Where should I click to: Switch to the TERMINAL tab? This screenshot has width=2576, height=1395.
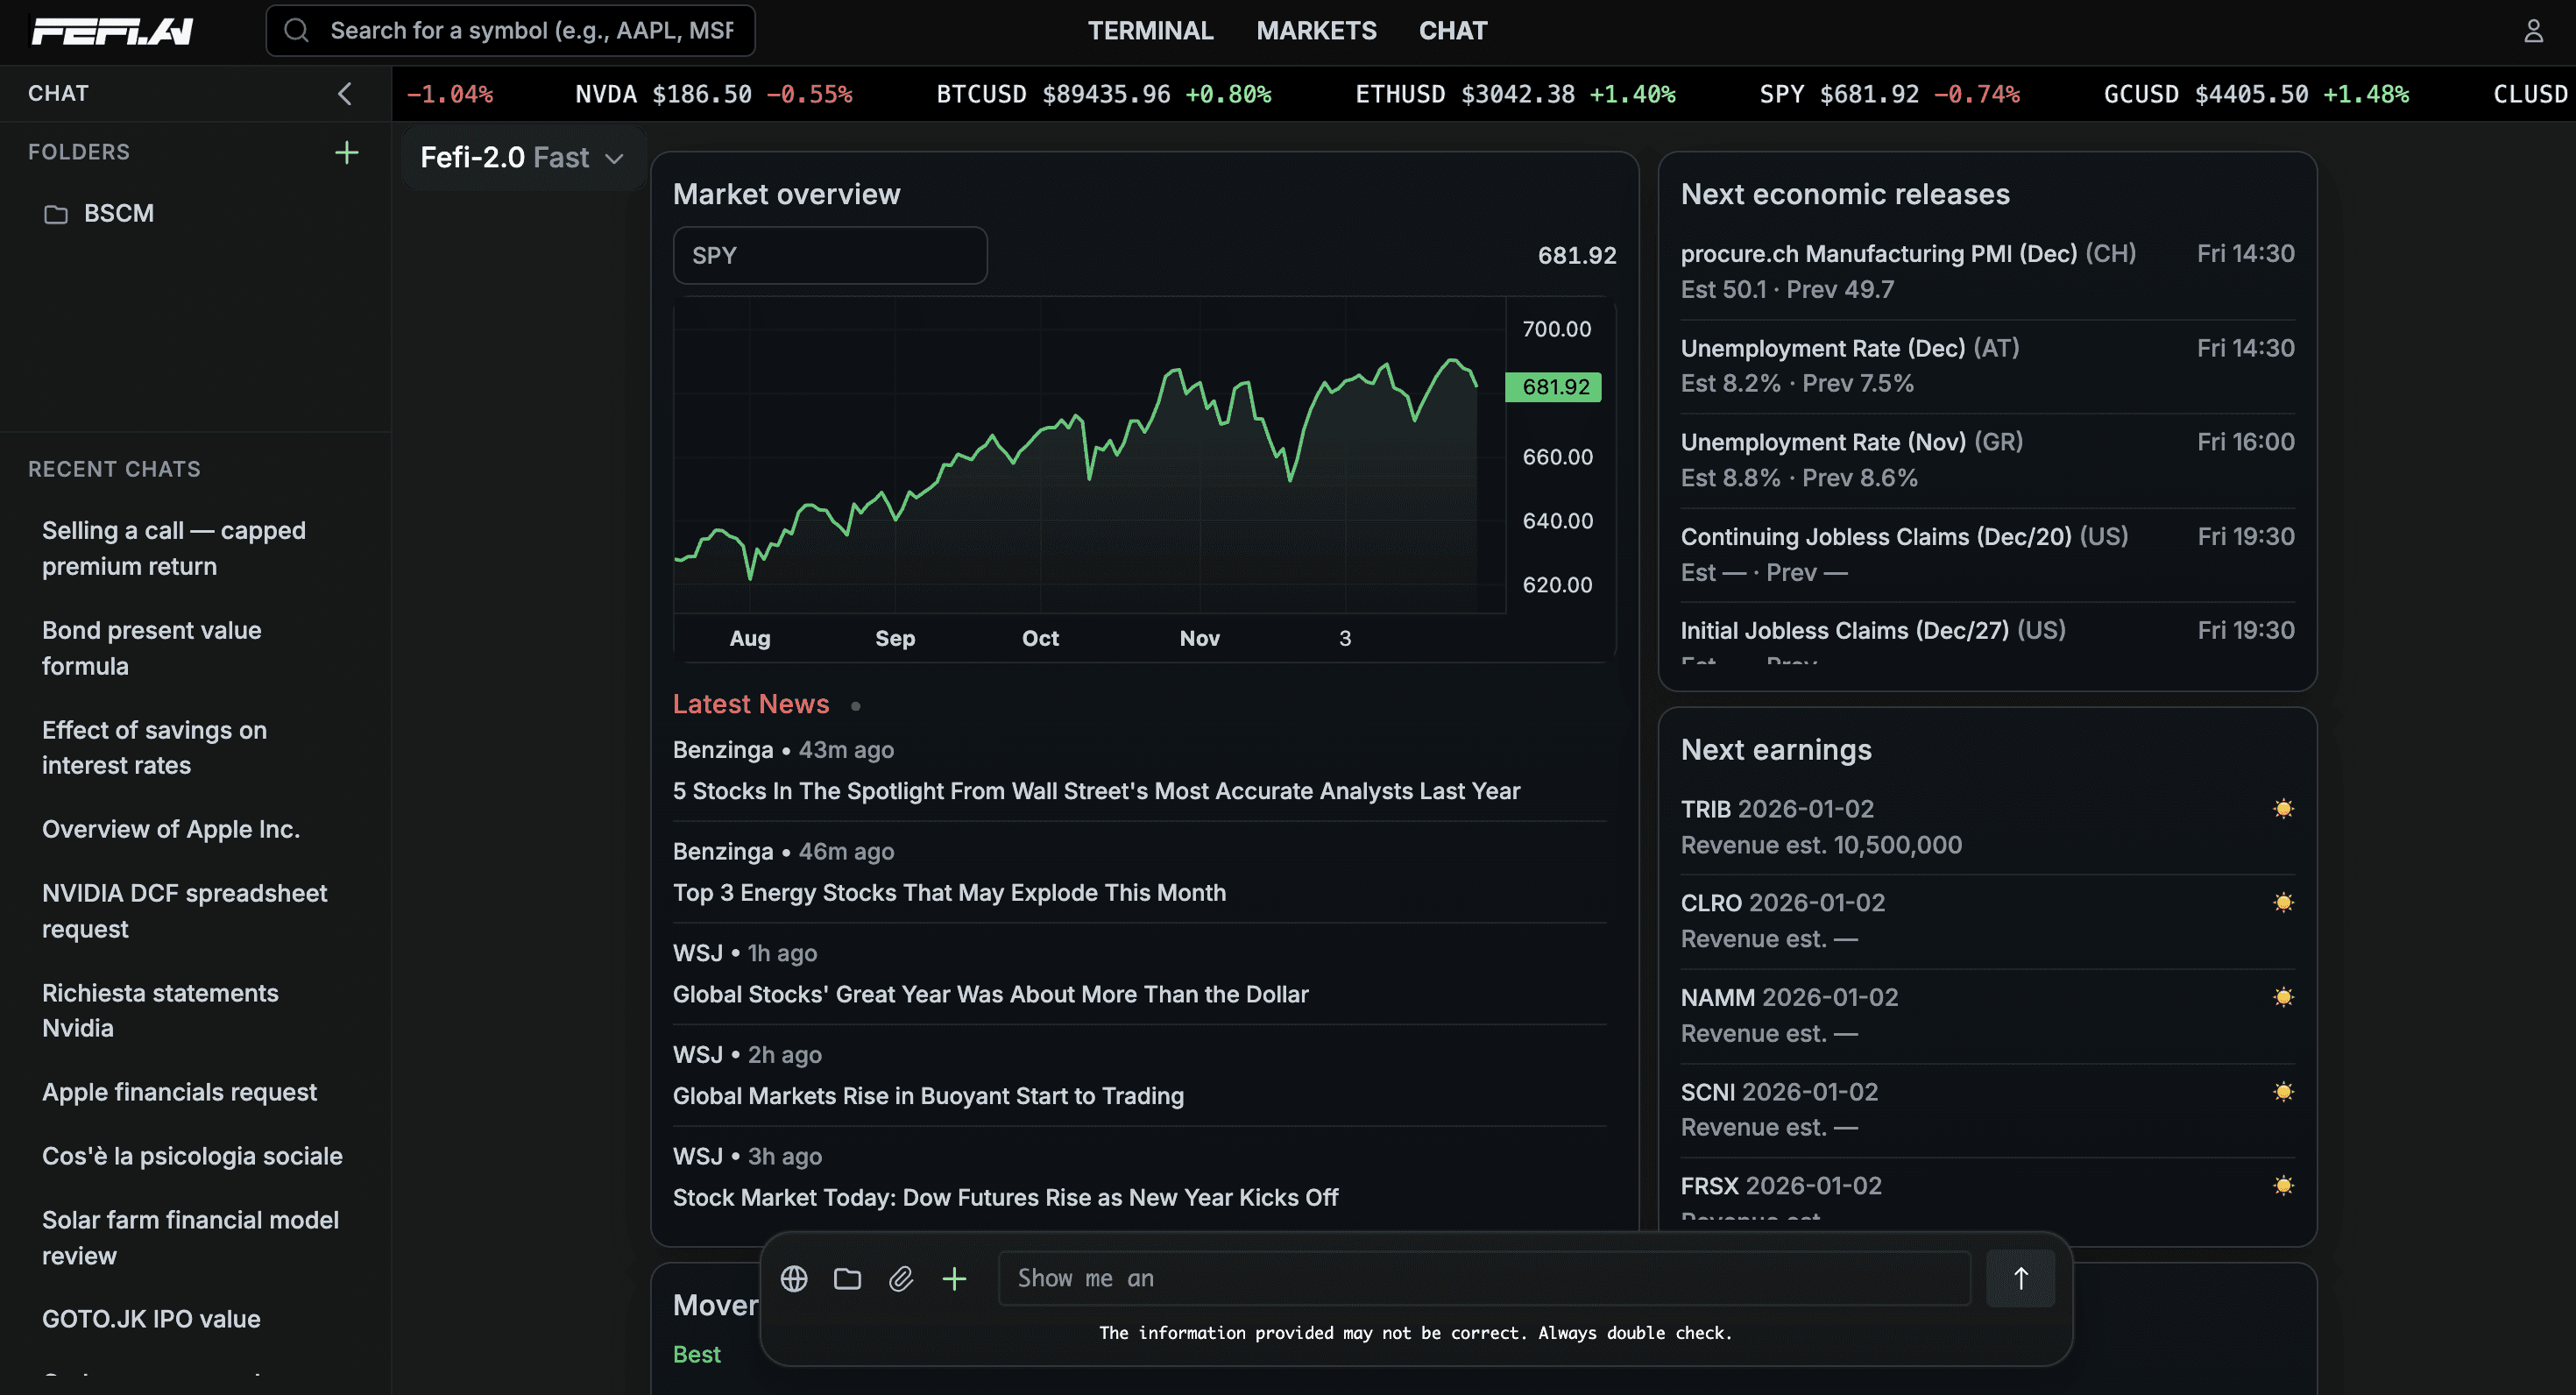click(1150, 31)
